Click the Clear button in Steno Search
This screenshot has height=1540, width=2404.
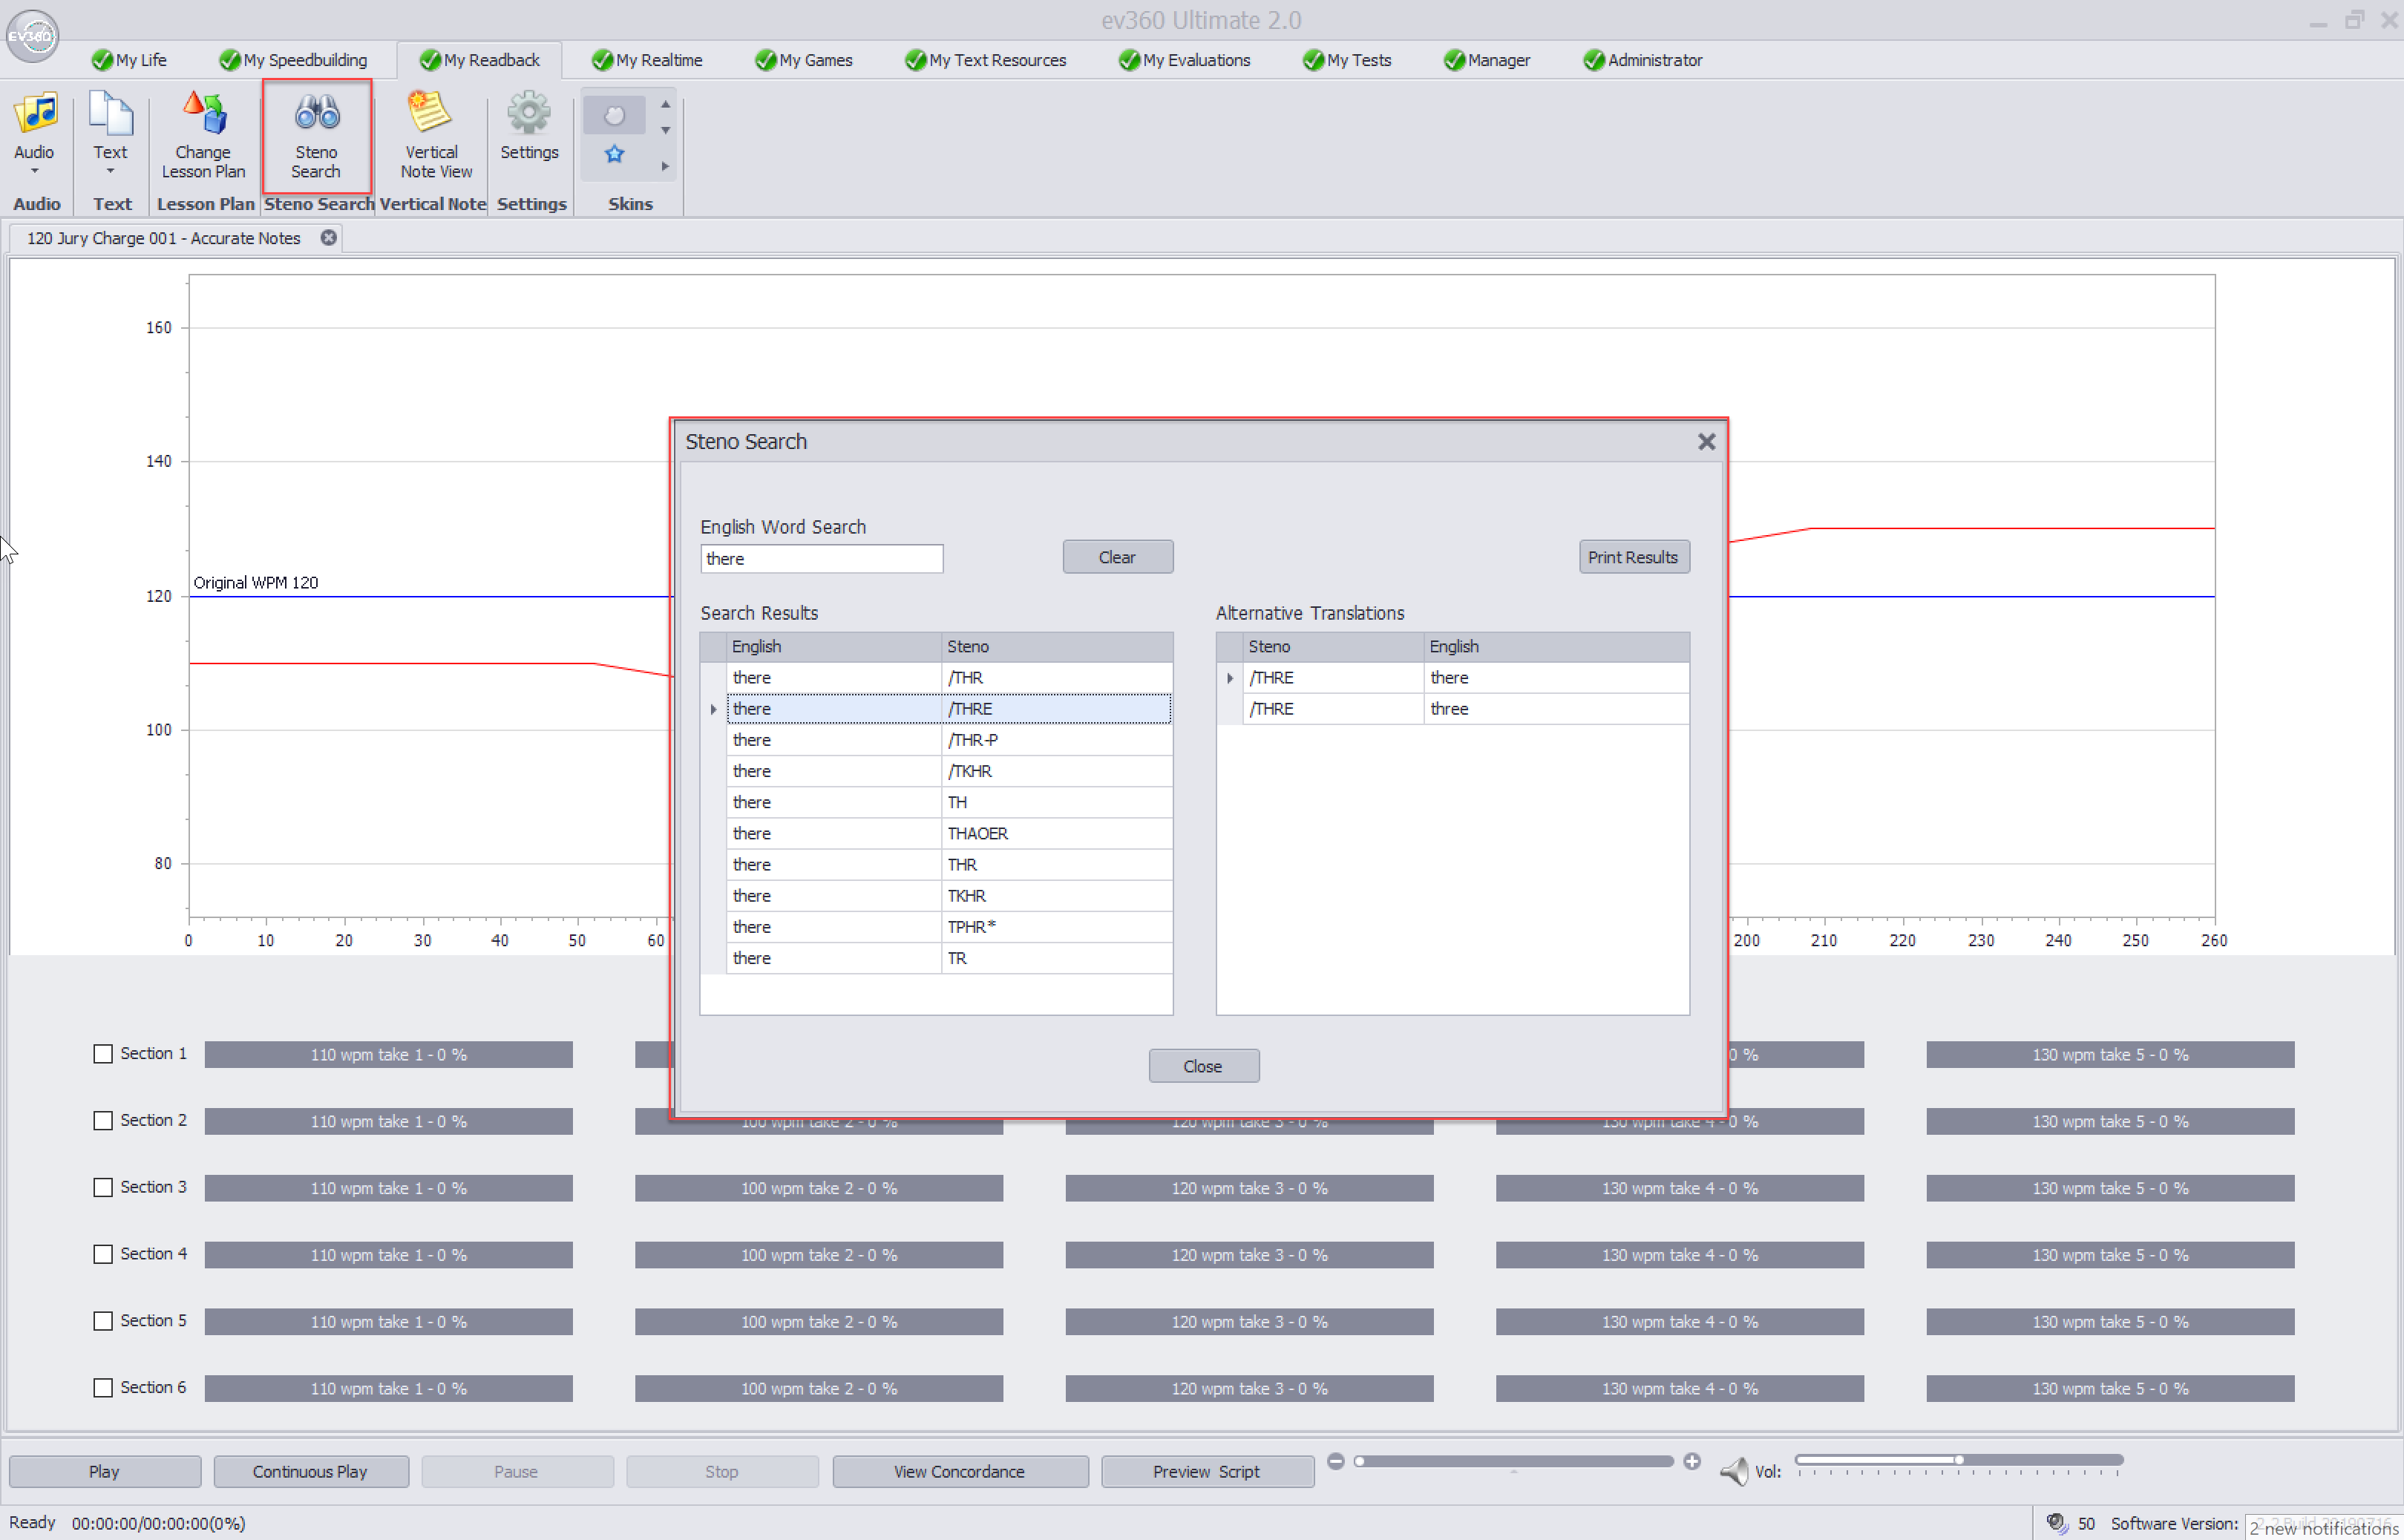point(1117,557)
